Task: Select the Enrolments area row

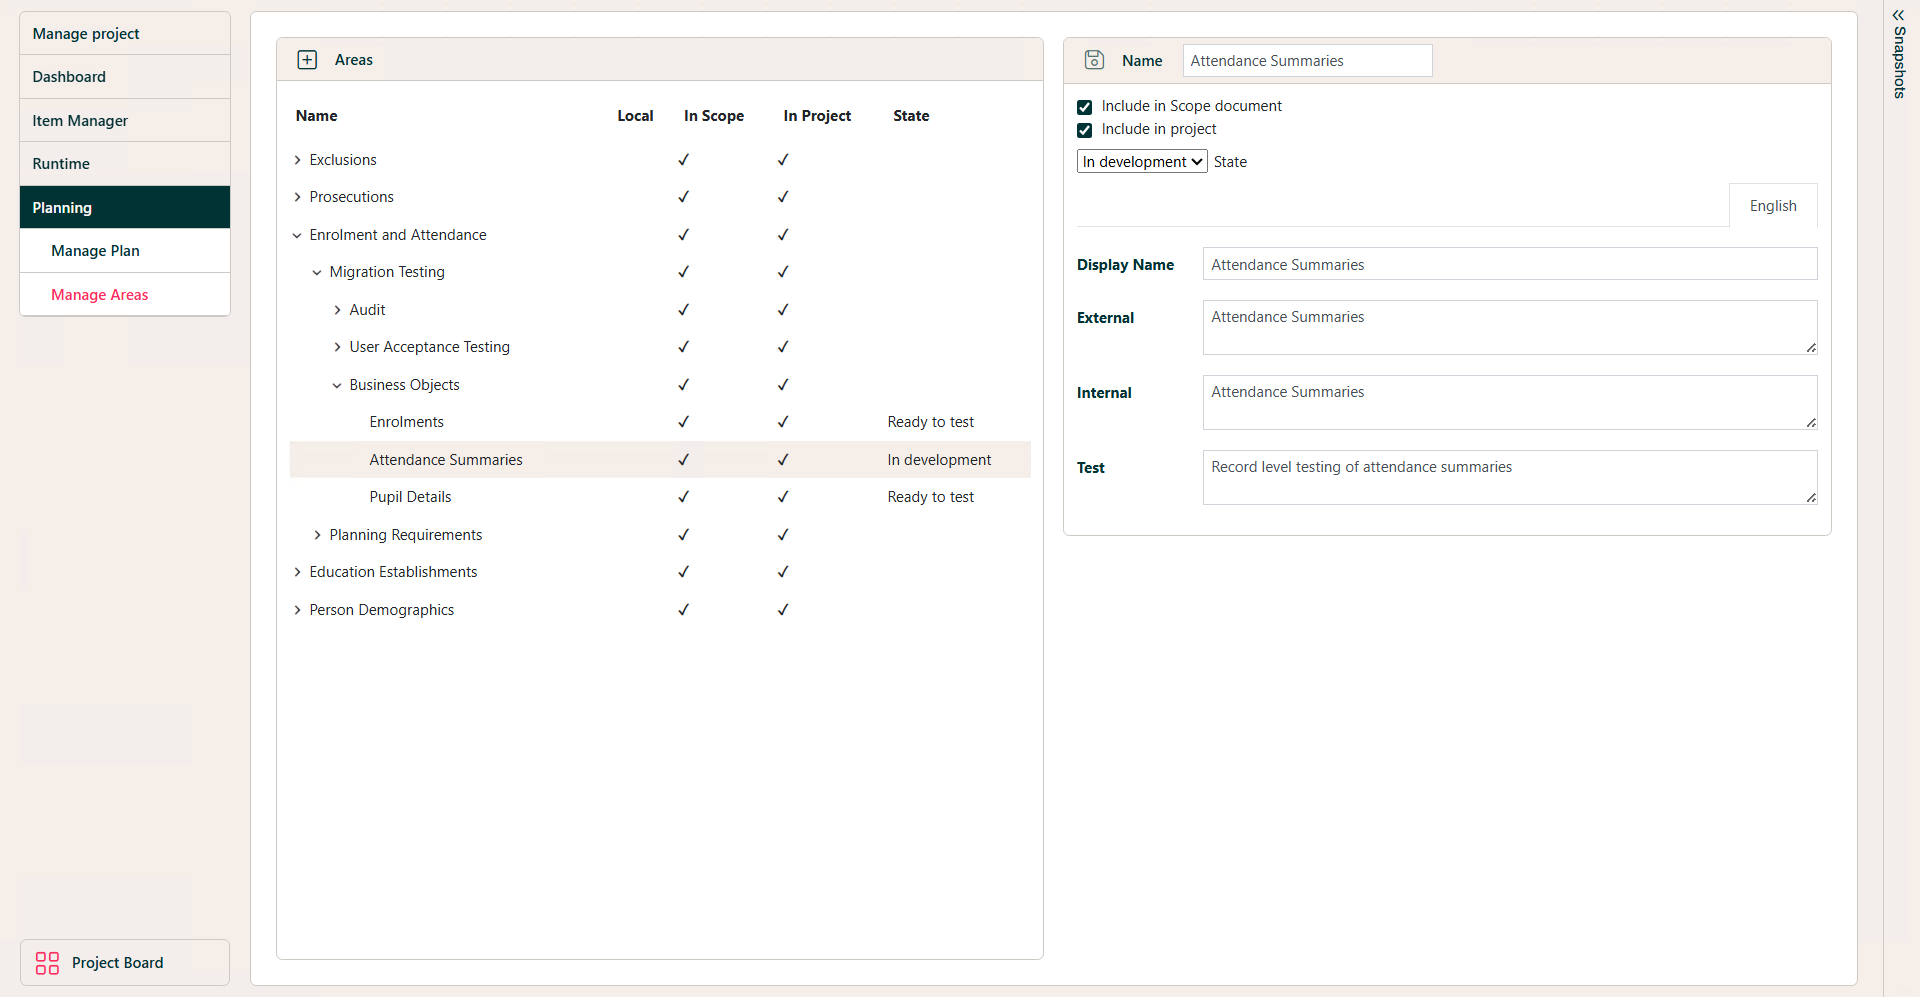Action: (406, 422)
